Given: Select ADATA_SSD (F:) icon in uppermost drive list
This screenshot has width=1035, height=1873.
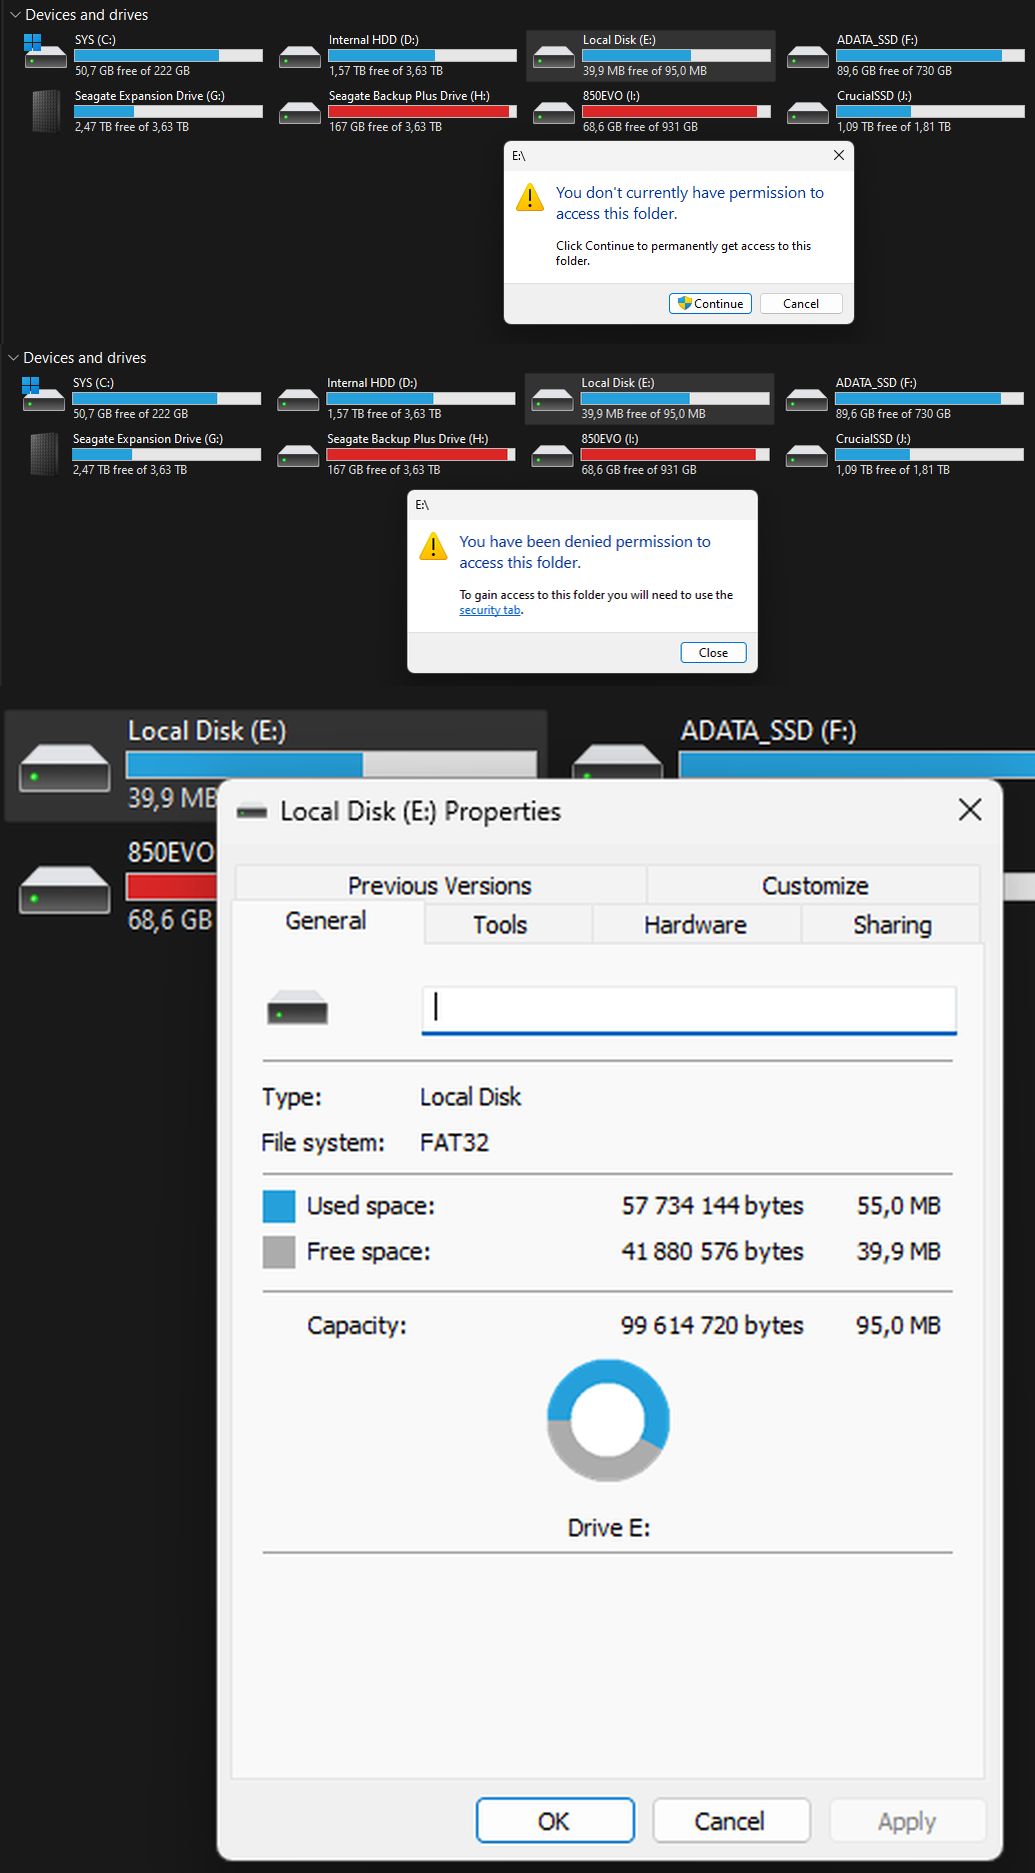Looking at the screenshot, I should point(808,55).
